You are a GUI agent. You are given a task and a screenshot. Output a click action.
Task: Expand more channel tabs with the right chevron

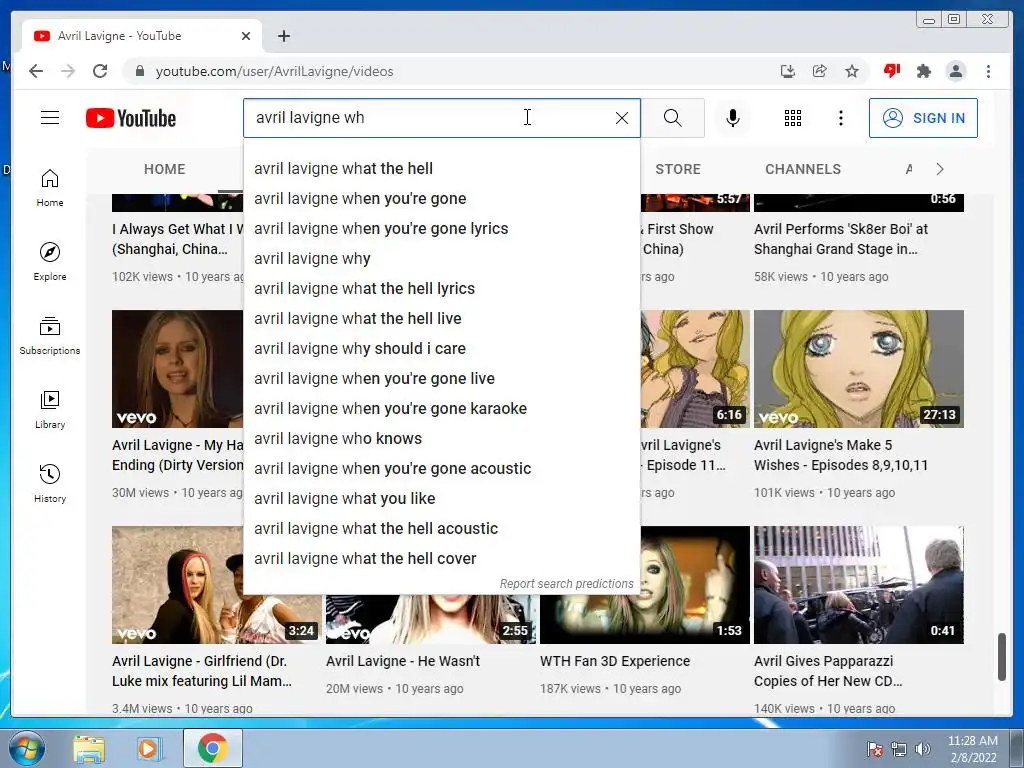[940, 169]
